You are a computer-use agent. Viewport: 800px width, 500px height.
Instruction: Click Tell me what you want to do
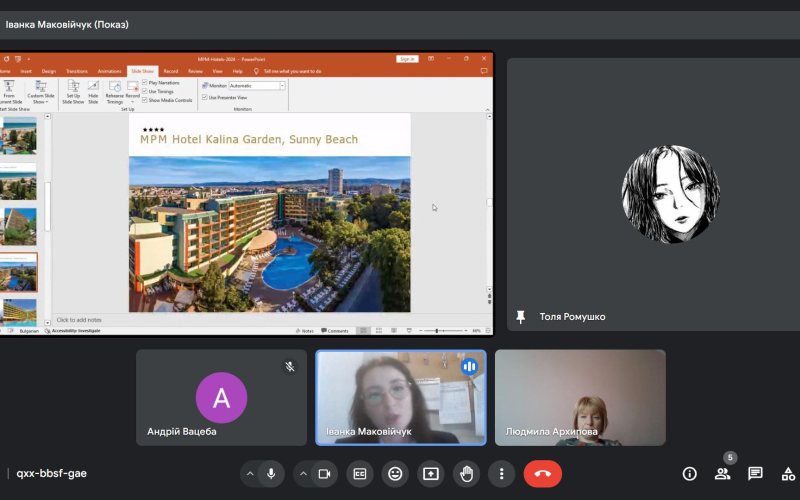click(292, 71)
